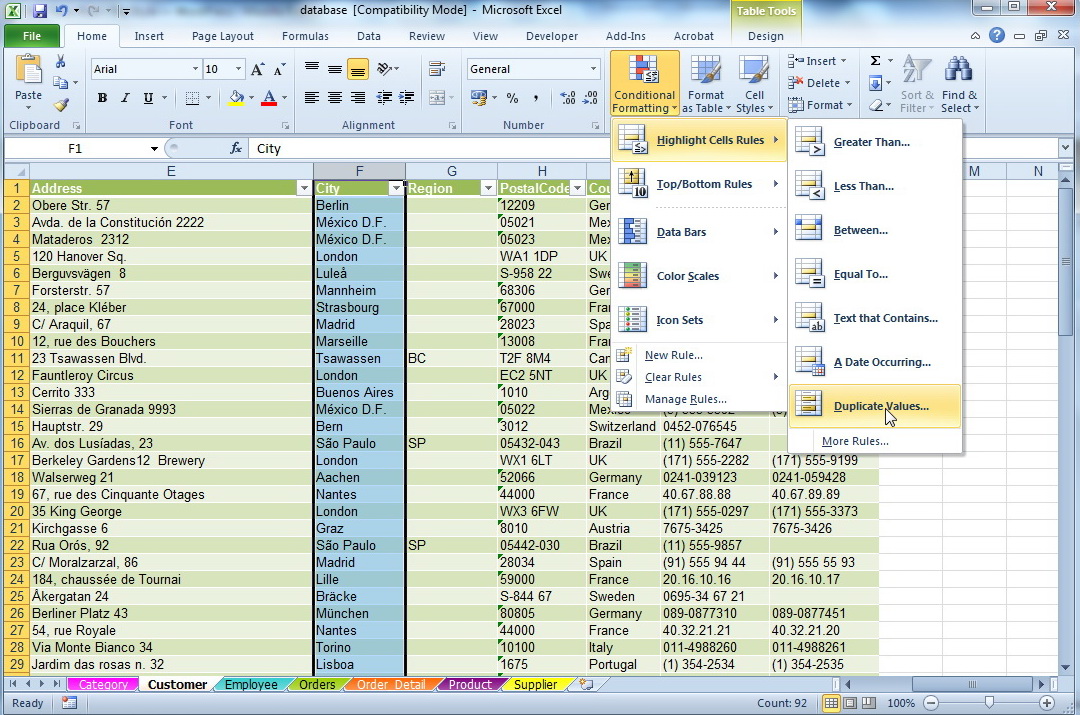Click the Percent Style icon
This screenshot has width=1080, height=715.
pyautogui.click(x=512, y=98)
